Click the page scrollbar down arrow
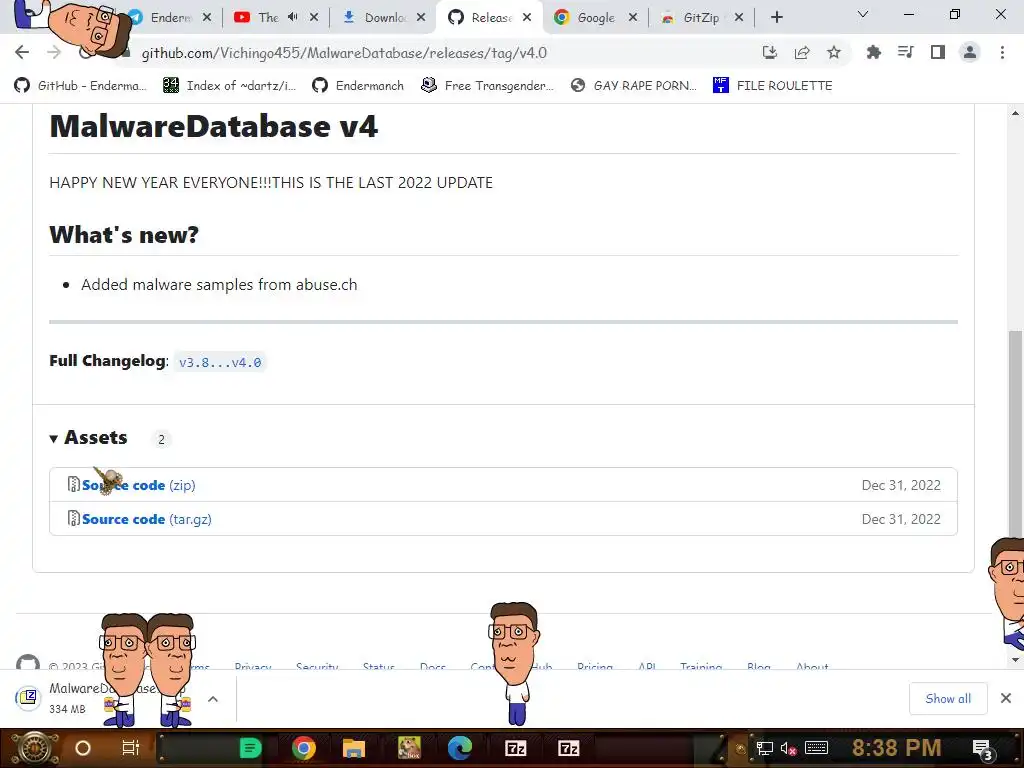This screenshot has height=768, width=1024. pyautogui.click(x=1016, y=660)
